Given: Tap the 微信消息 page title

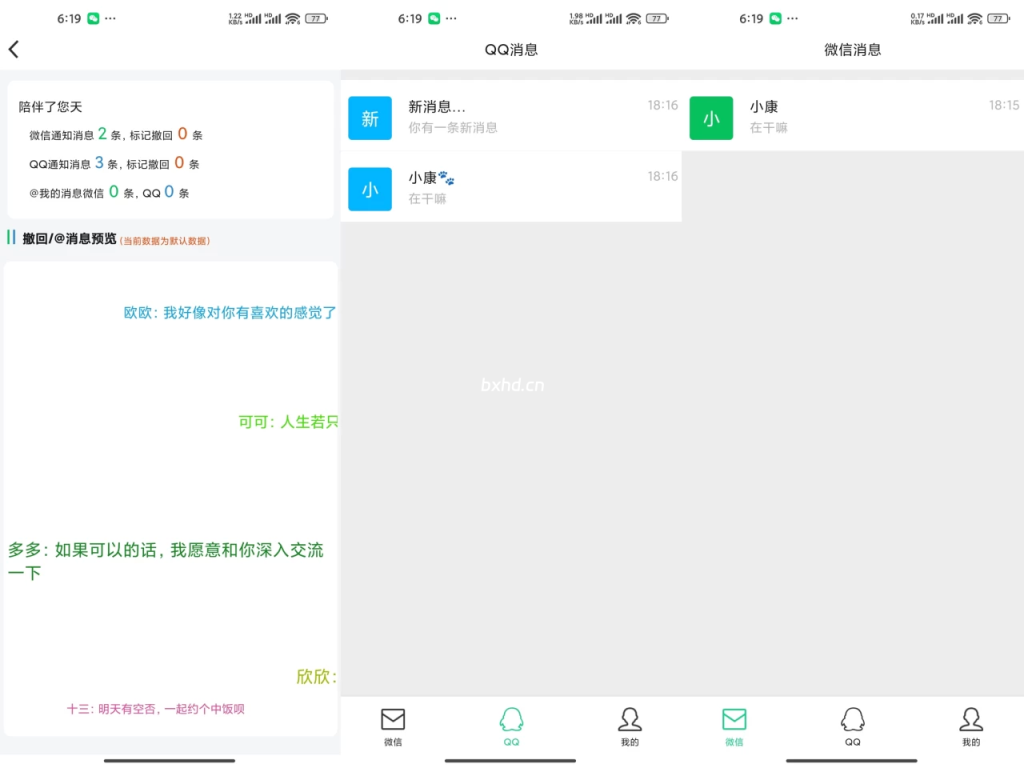Looking at the screenshot, I should tap(852, 50).
